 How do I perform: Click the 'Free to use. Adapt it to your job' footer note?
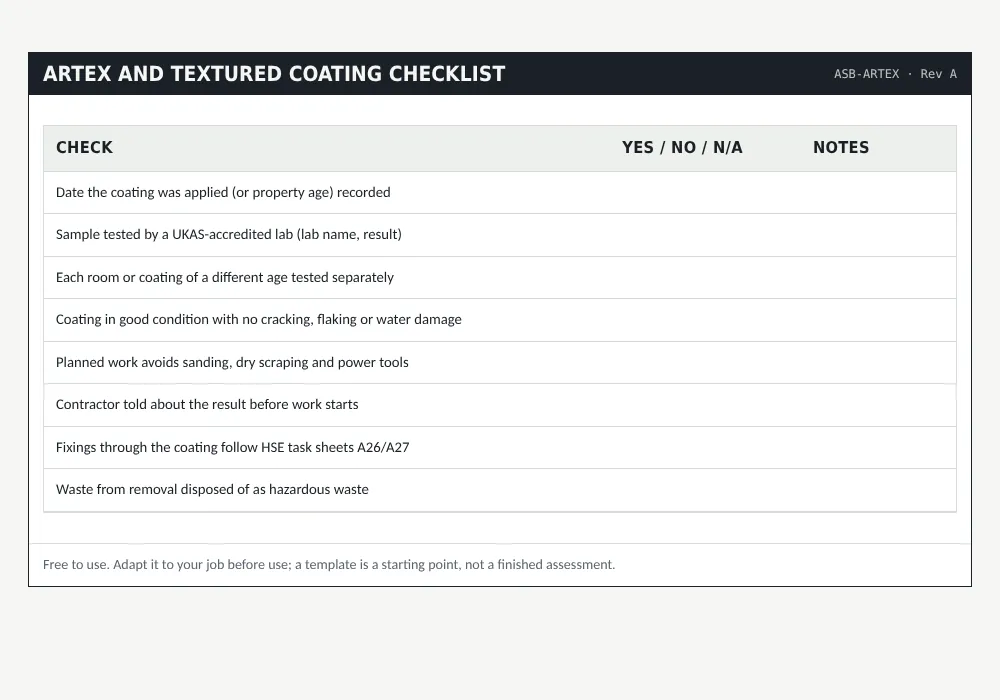(329, 565)
